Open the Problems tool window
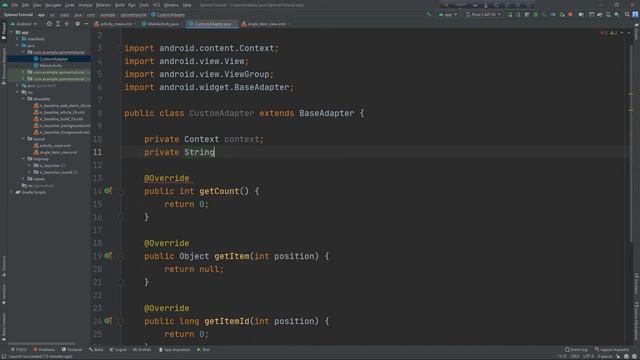Viewport: 640px width, 360px height. pos(44,350)
